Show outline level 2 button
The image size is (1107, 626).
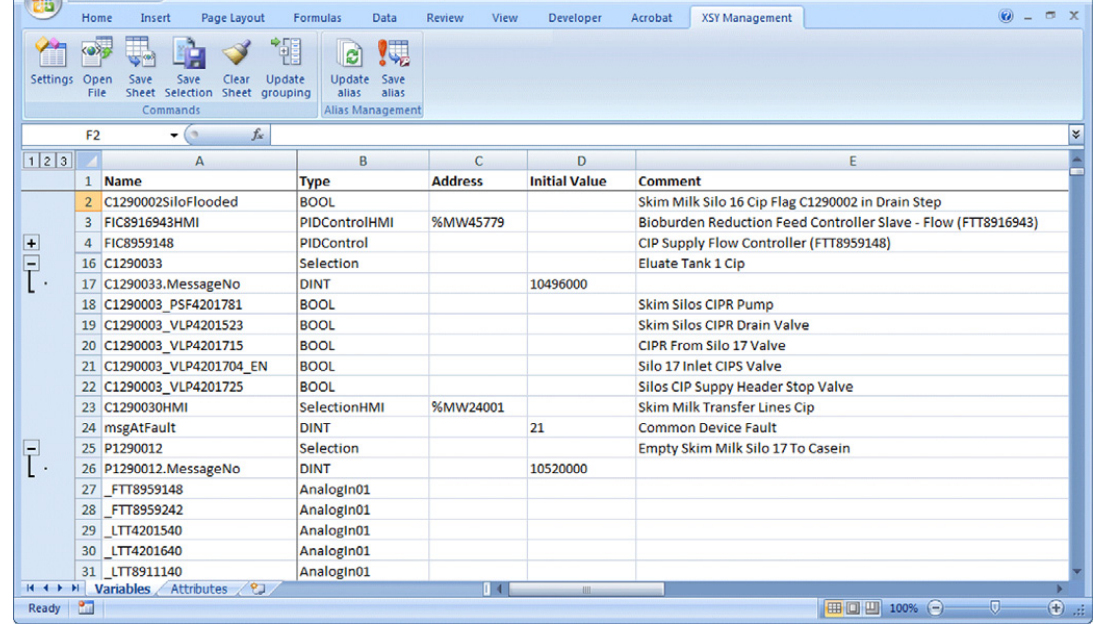point(47,161)
